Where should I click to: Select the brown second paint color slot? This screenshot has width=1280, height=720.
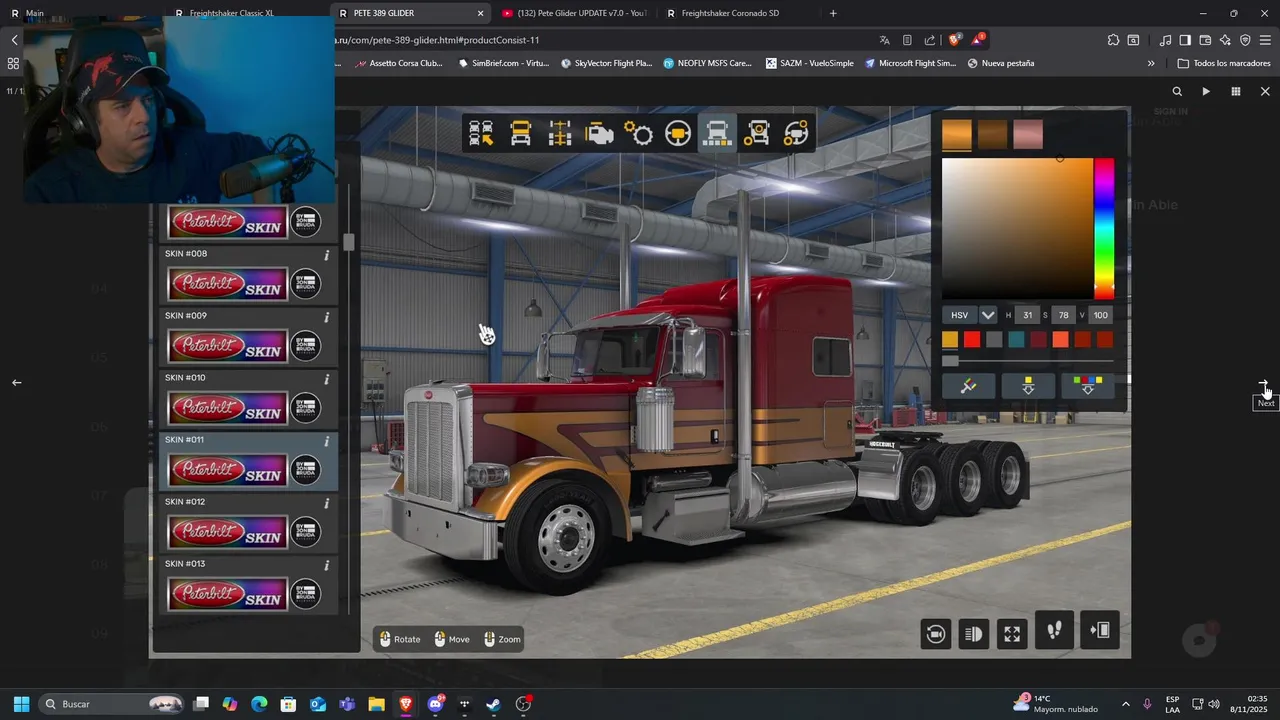(992, 134)
